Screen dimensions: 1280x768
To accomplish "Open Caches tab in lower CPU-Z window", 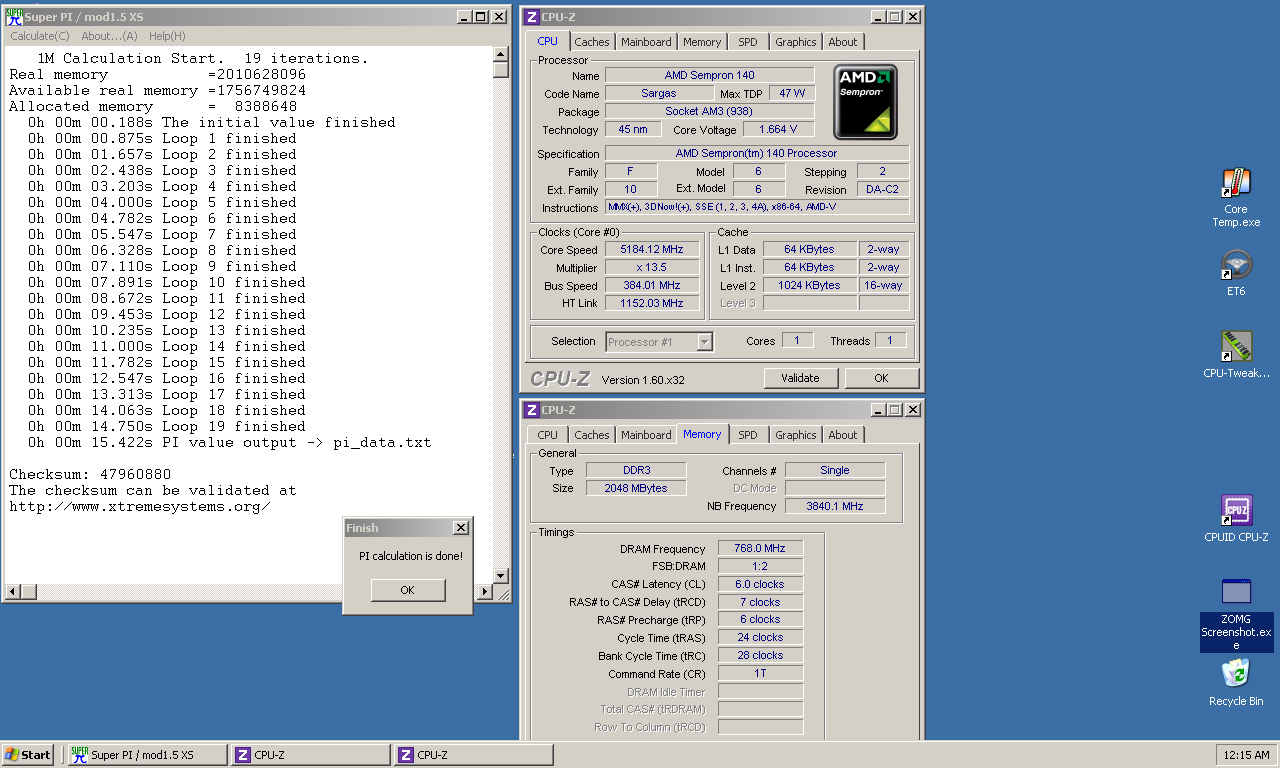I will (592, 435).
